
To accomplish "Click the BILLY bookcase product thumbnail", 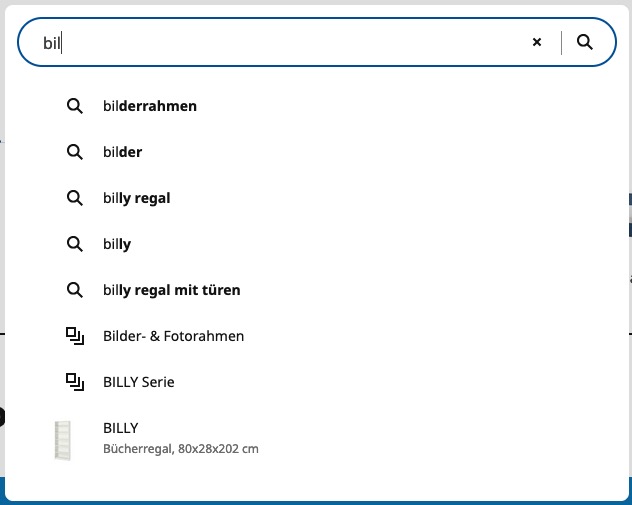I will [x=62, y=441].
